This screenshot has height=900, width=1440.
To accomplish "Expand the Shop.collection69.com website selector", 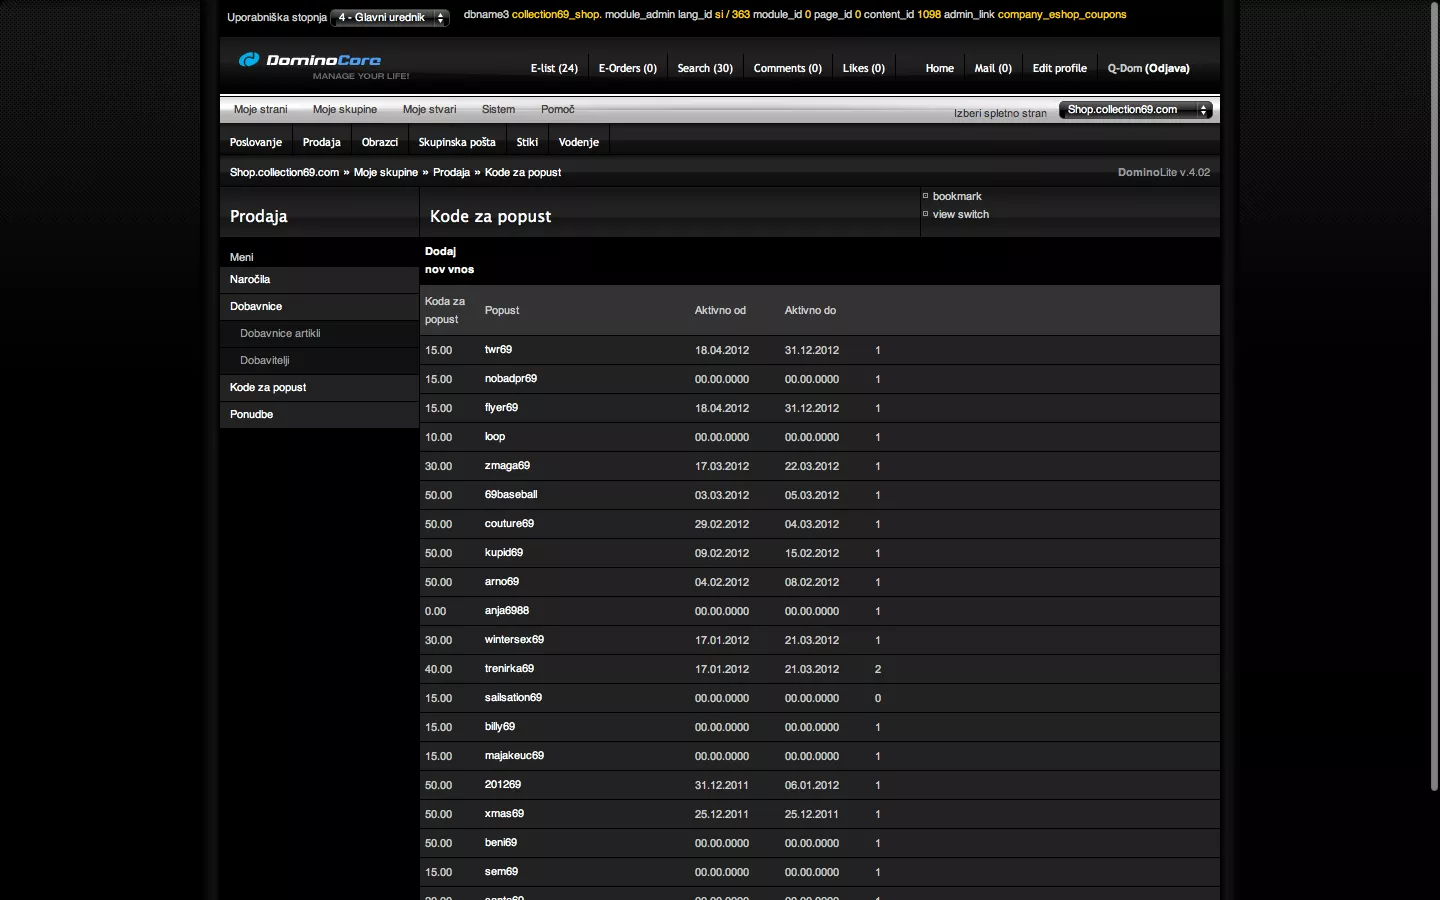I will tap(1135, 110).
